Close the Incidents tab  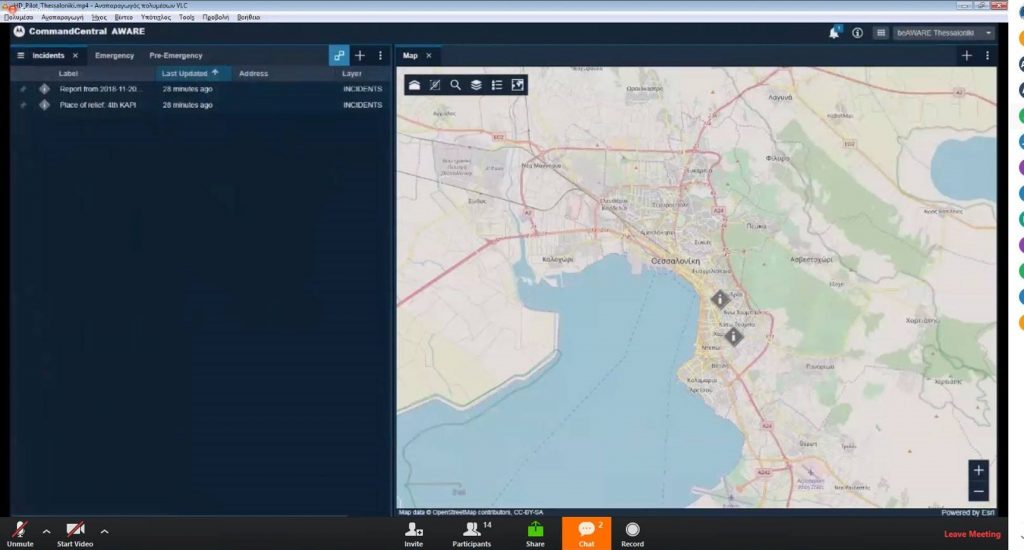tap(75, 56)
